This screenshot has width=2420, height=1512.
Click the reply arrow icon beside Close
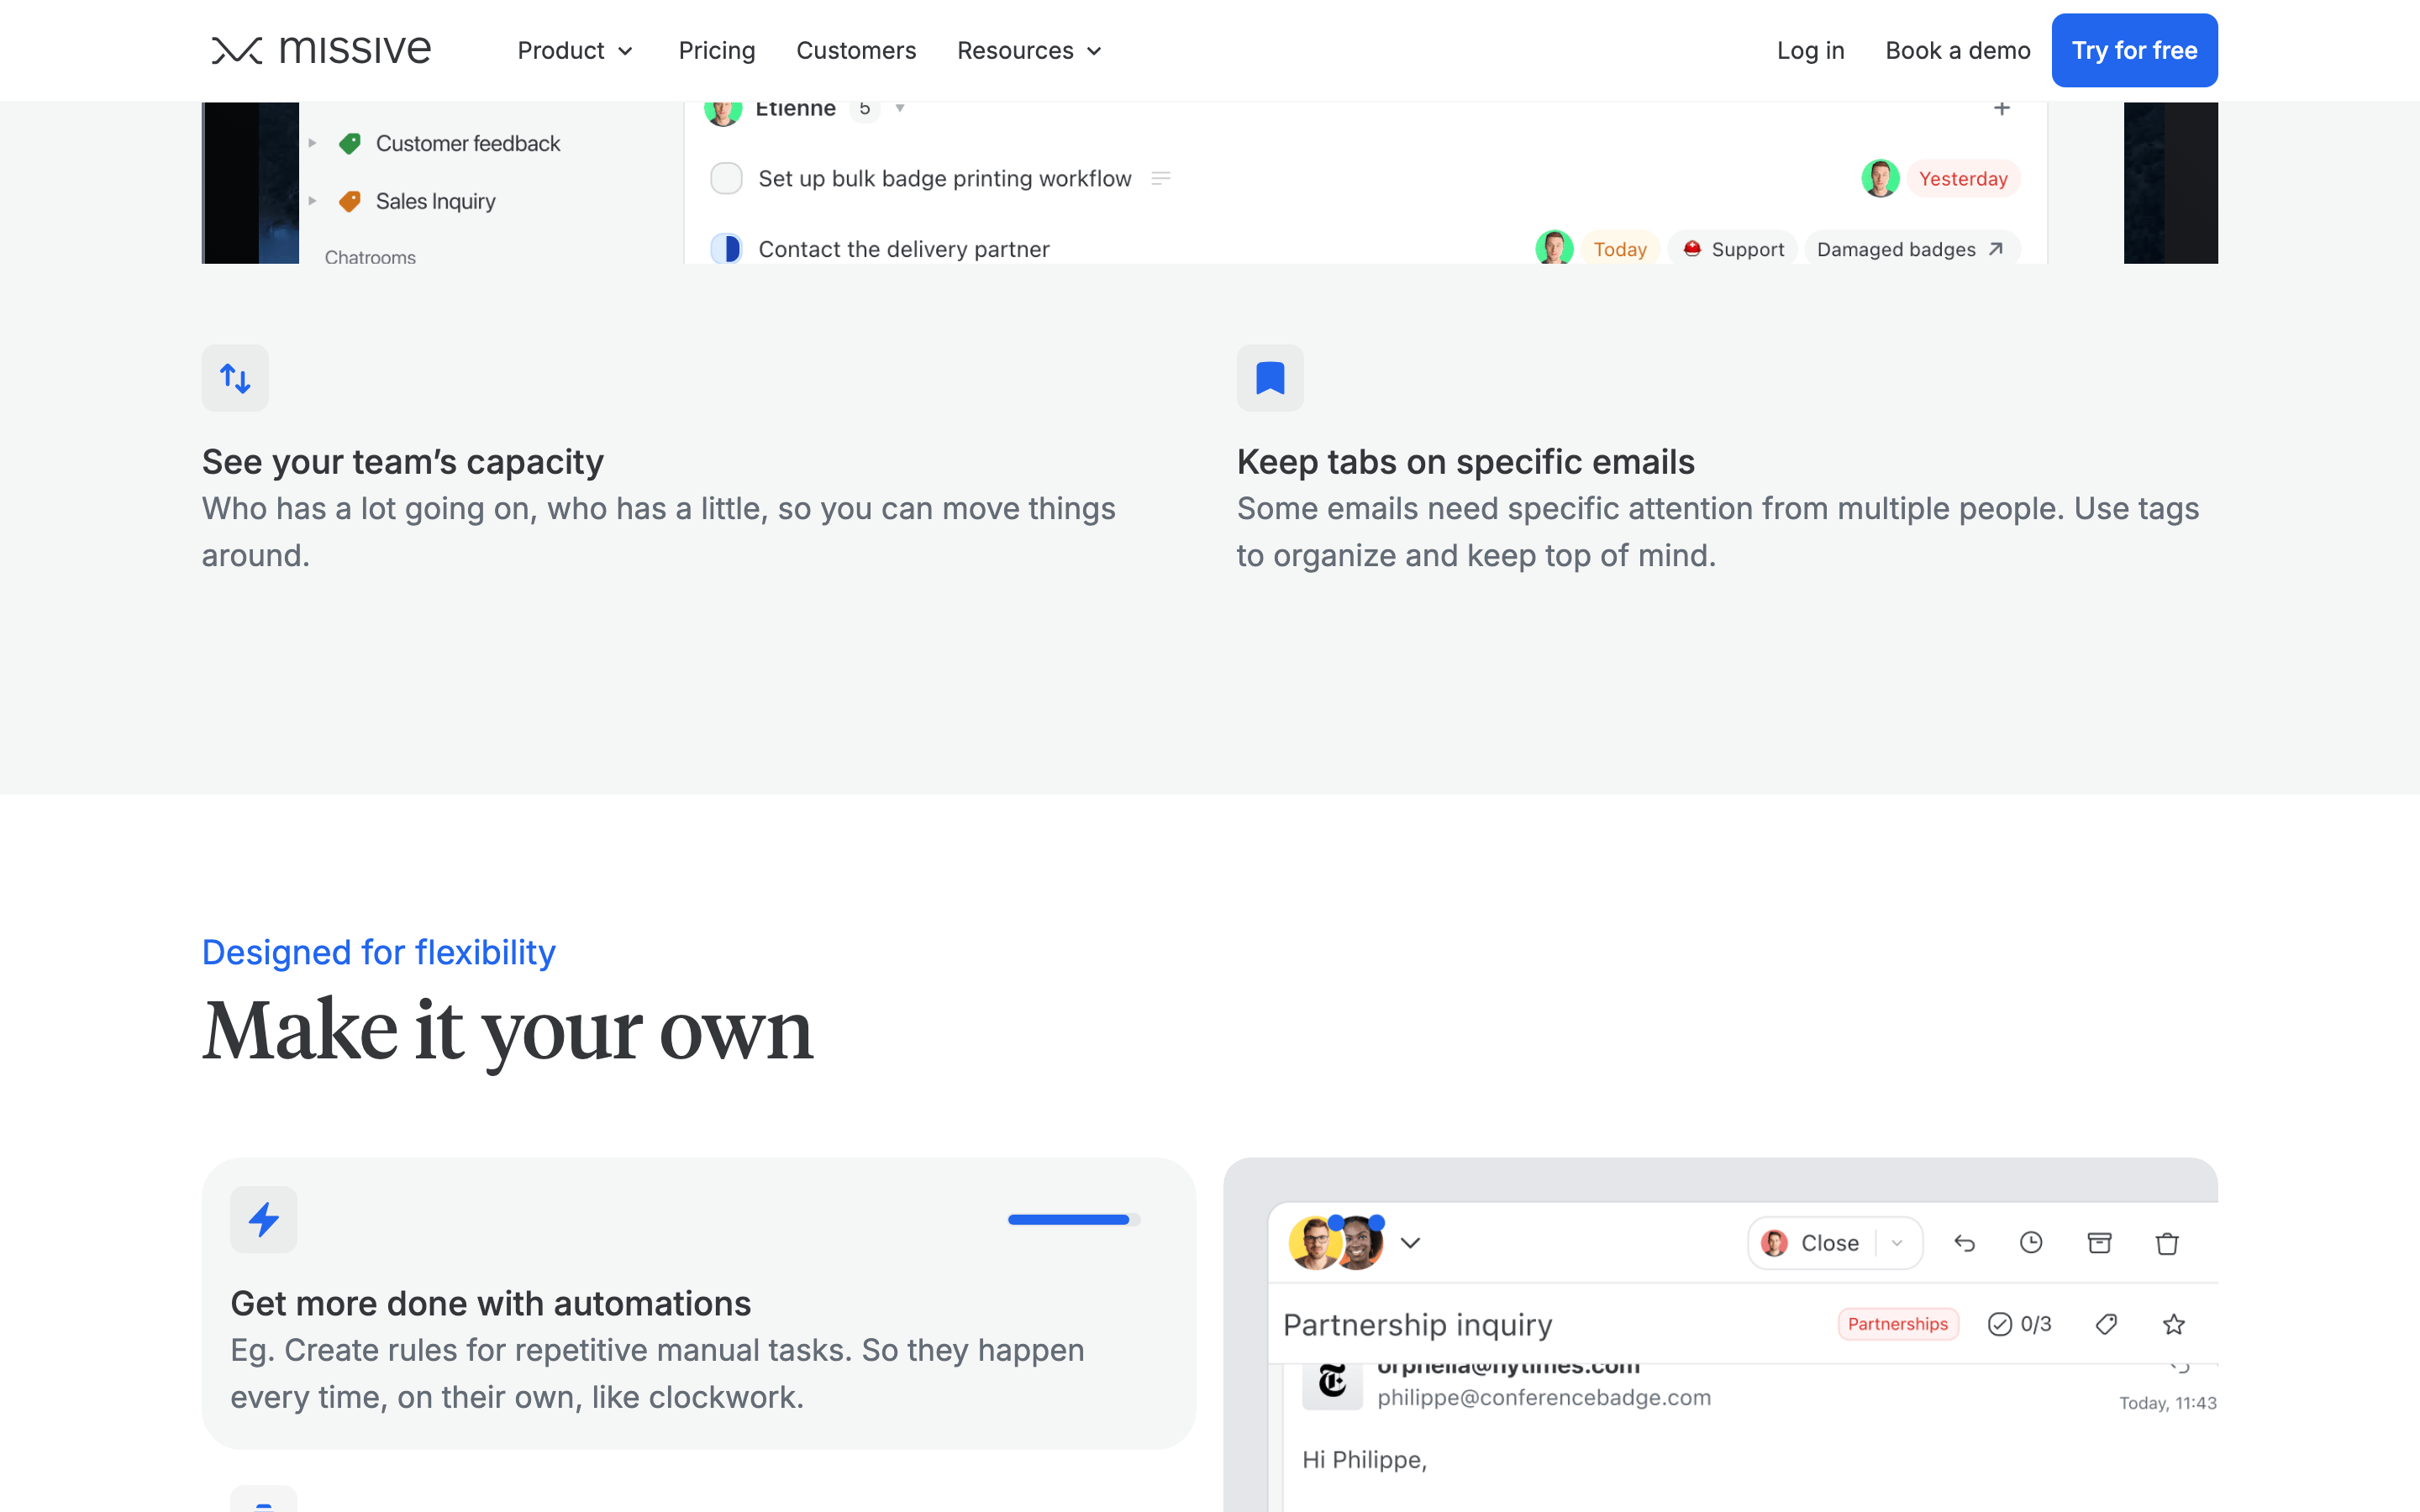(1964, 1243)
